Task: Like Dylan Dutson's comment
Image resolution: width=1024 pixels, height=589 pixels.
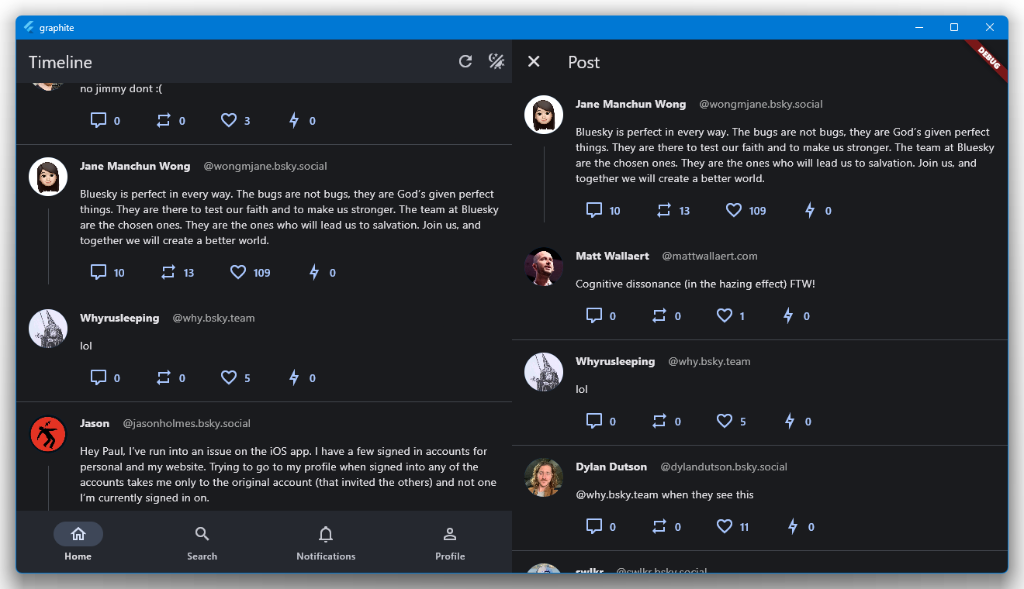Action: (x=724, y=526)
